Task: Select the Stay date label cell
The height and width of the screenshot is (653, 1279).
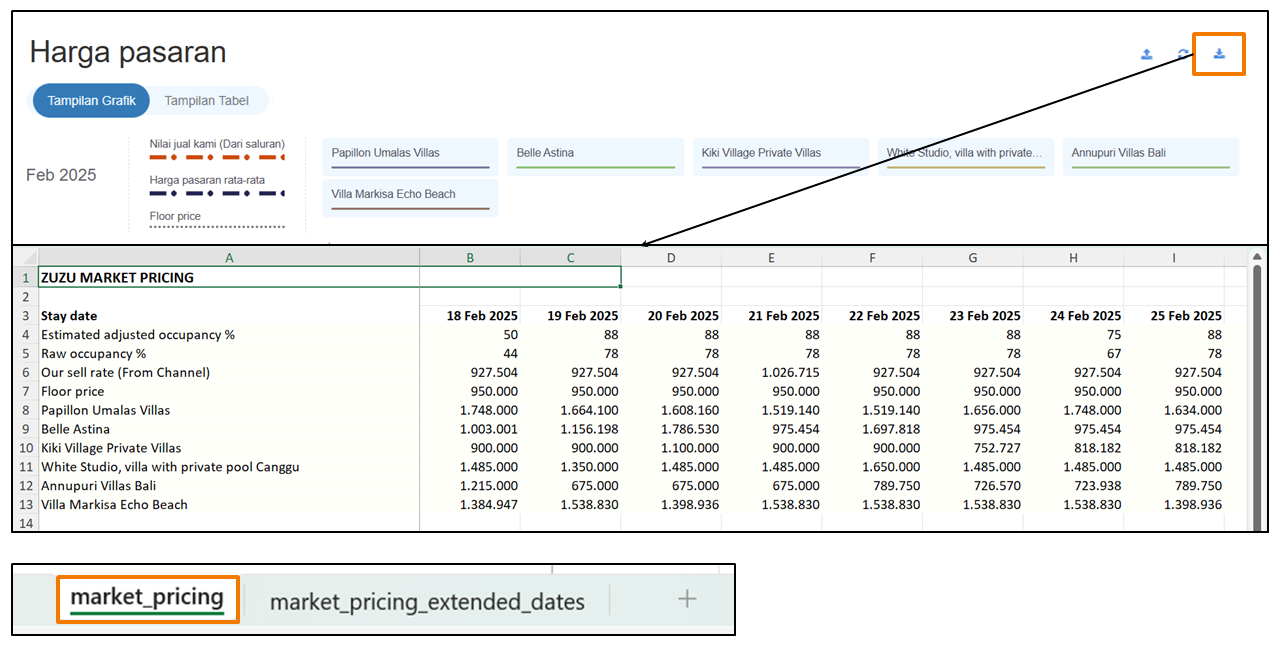Action: tap(229, 316)
